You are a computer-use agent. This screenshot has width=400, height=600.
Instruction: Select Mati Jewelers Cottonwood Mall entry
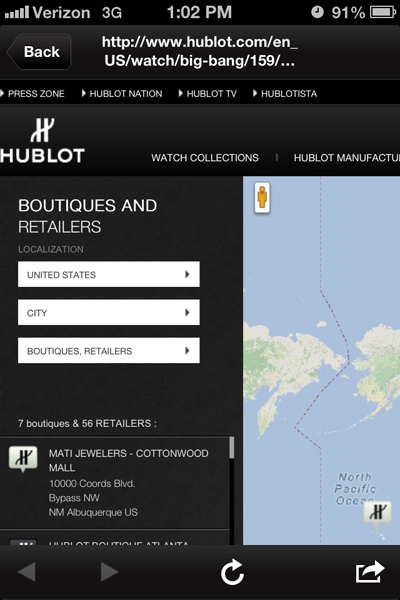click(115, 483)
